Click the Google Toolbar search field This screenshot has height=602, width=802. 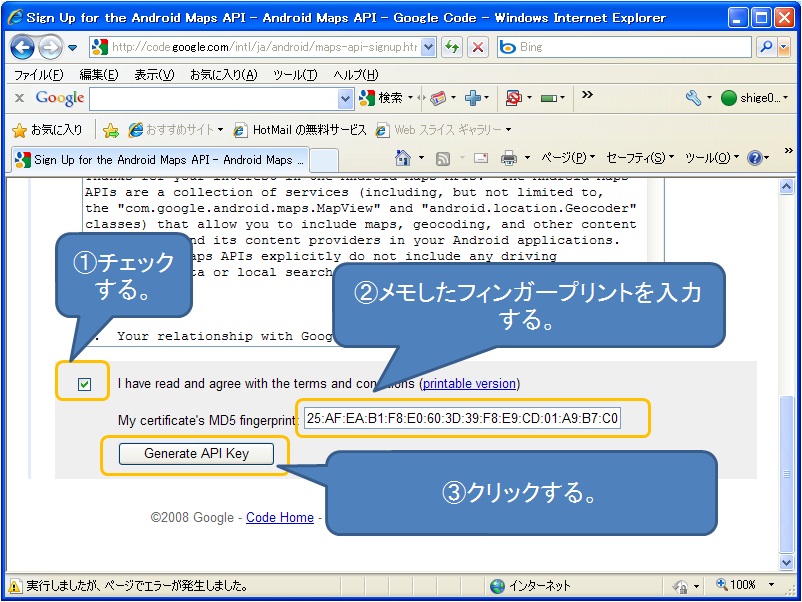(x=214, y=98)
